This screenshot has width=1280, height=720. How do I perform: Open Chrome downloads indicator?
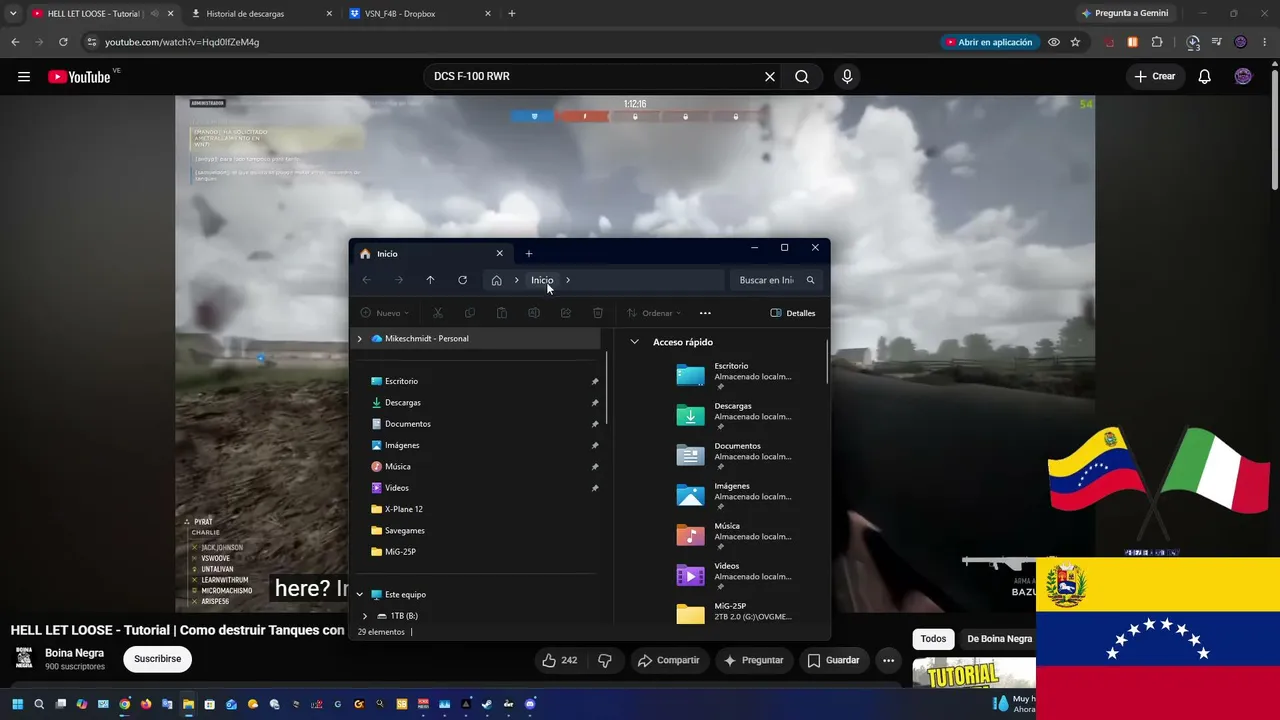(x=1192, y=42)
